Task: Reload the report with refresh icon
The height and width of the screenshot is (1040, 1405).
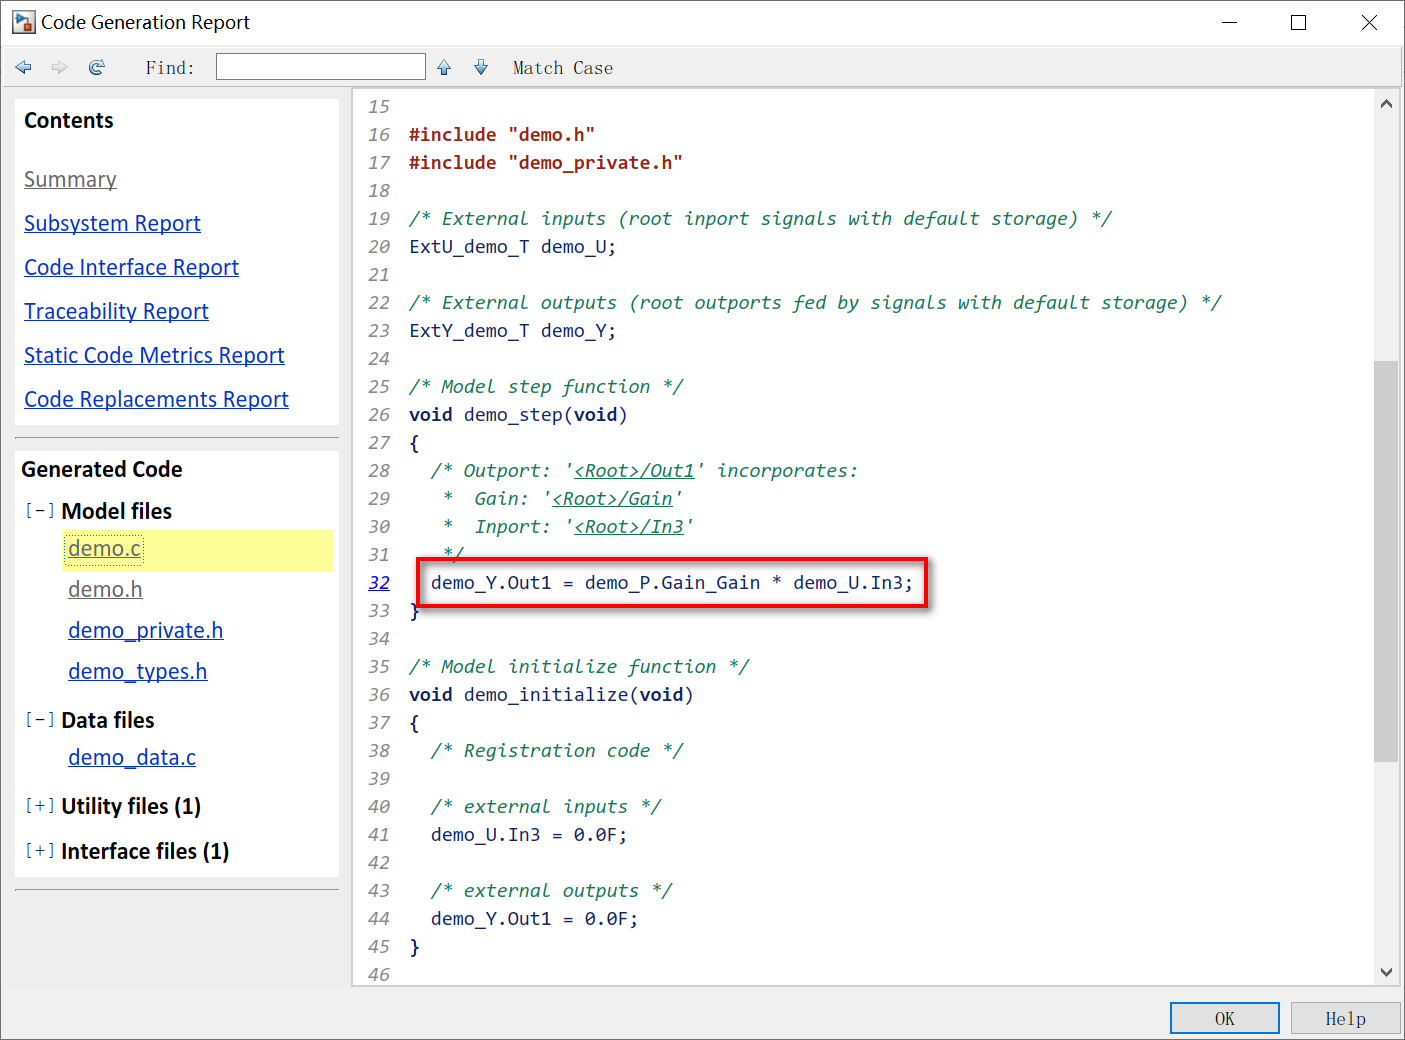Action: (97, 67)
